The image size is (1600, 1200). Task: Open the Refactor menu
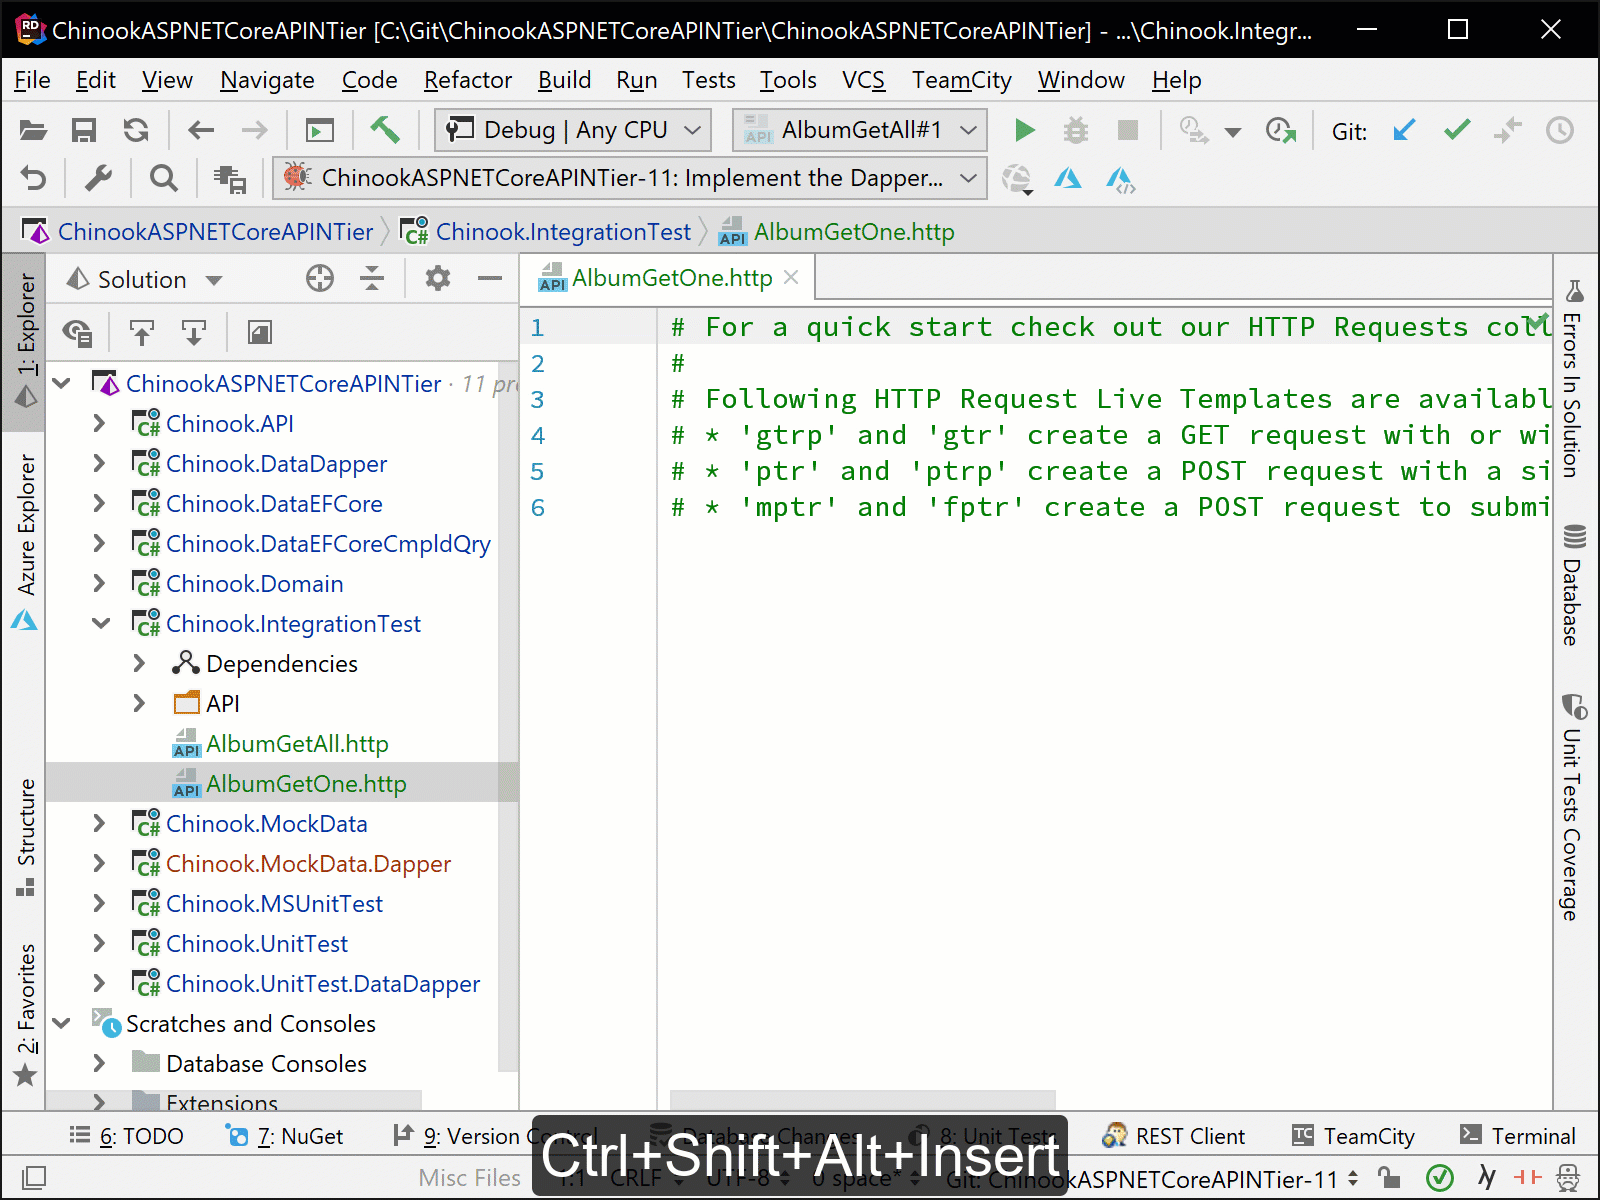(467, 80)
